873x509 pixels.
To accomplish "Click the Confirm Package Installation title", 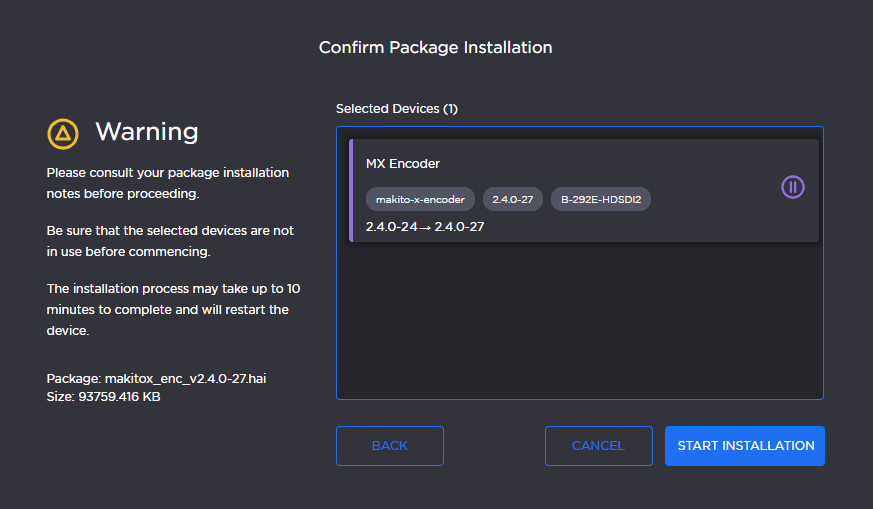I will point(435,47).
